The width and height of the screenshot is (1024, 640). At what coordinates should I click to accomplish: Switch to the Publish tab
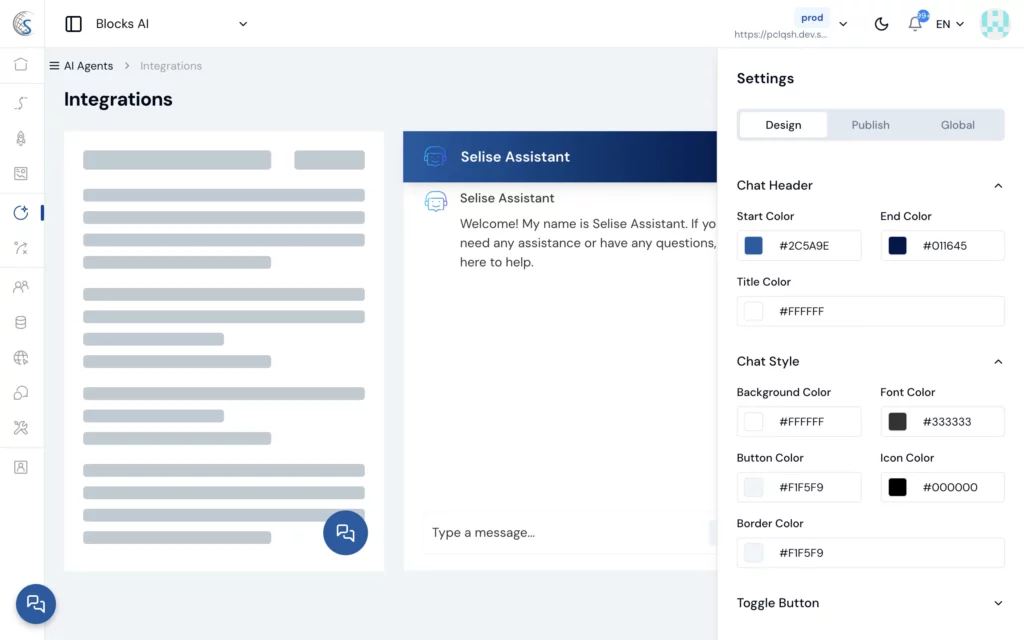(x=870, y=125)
